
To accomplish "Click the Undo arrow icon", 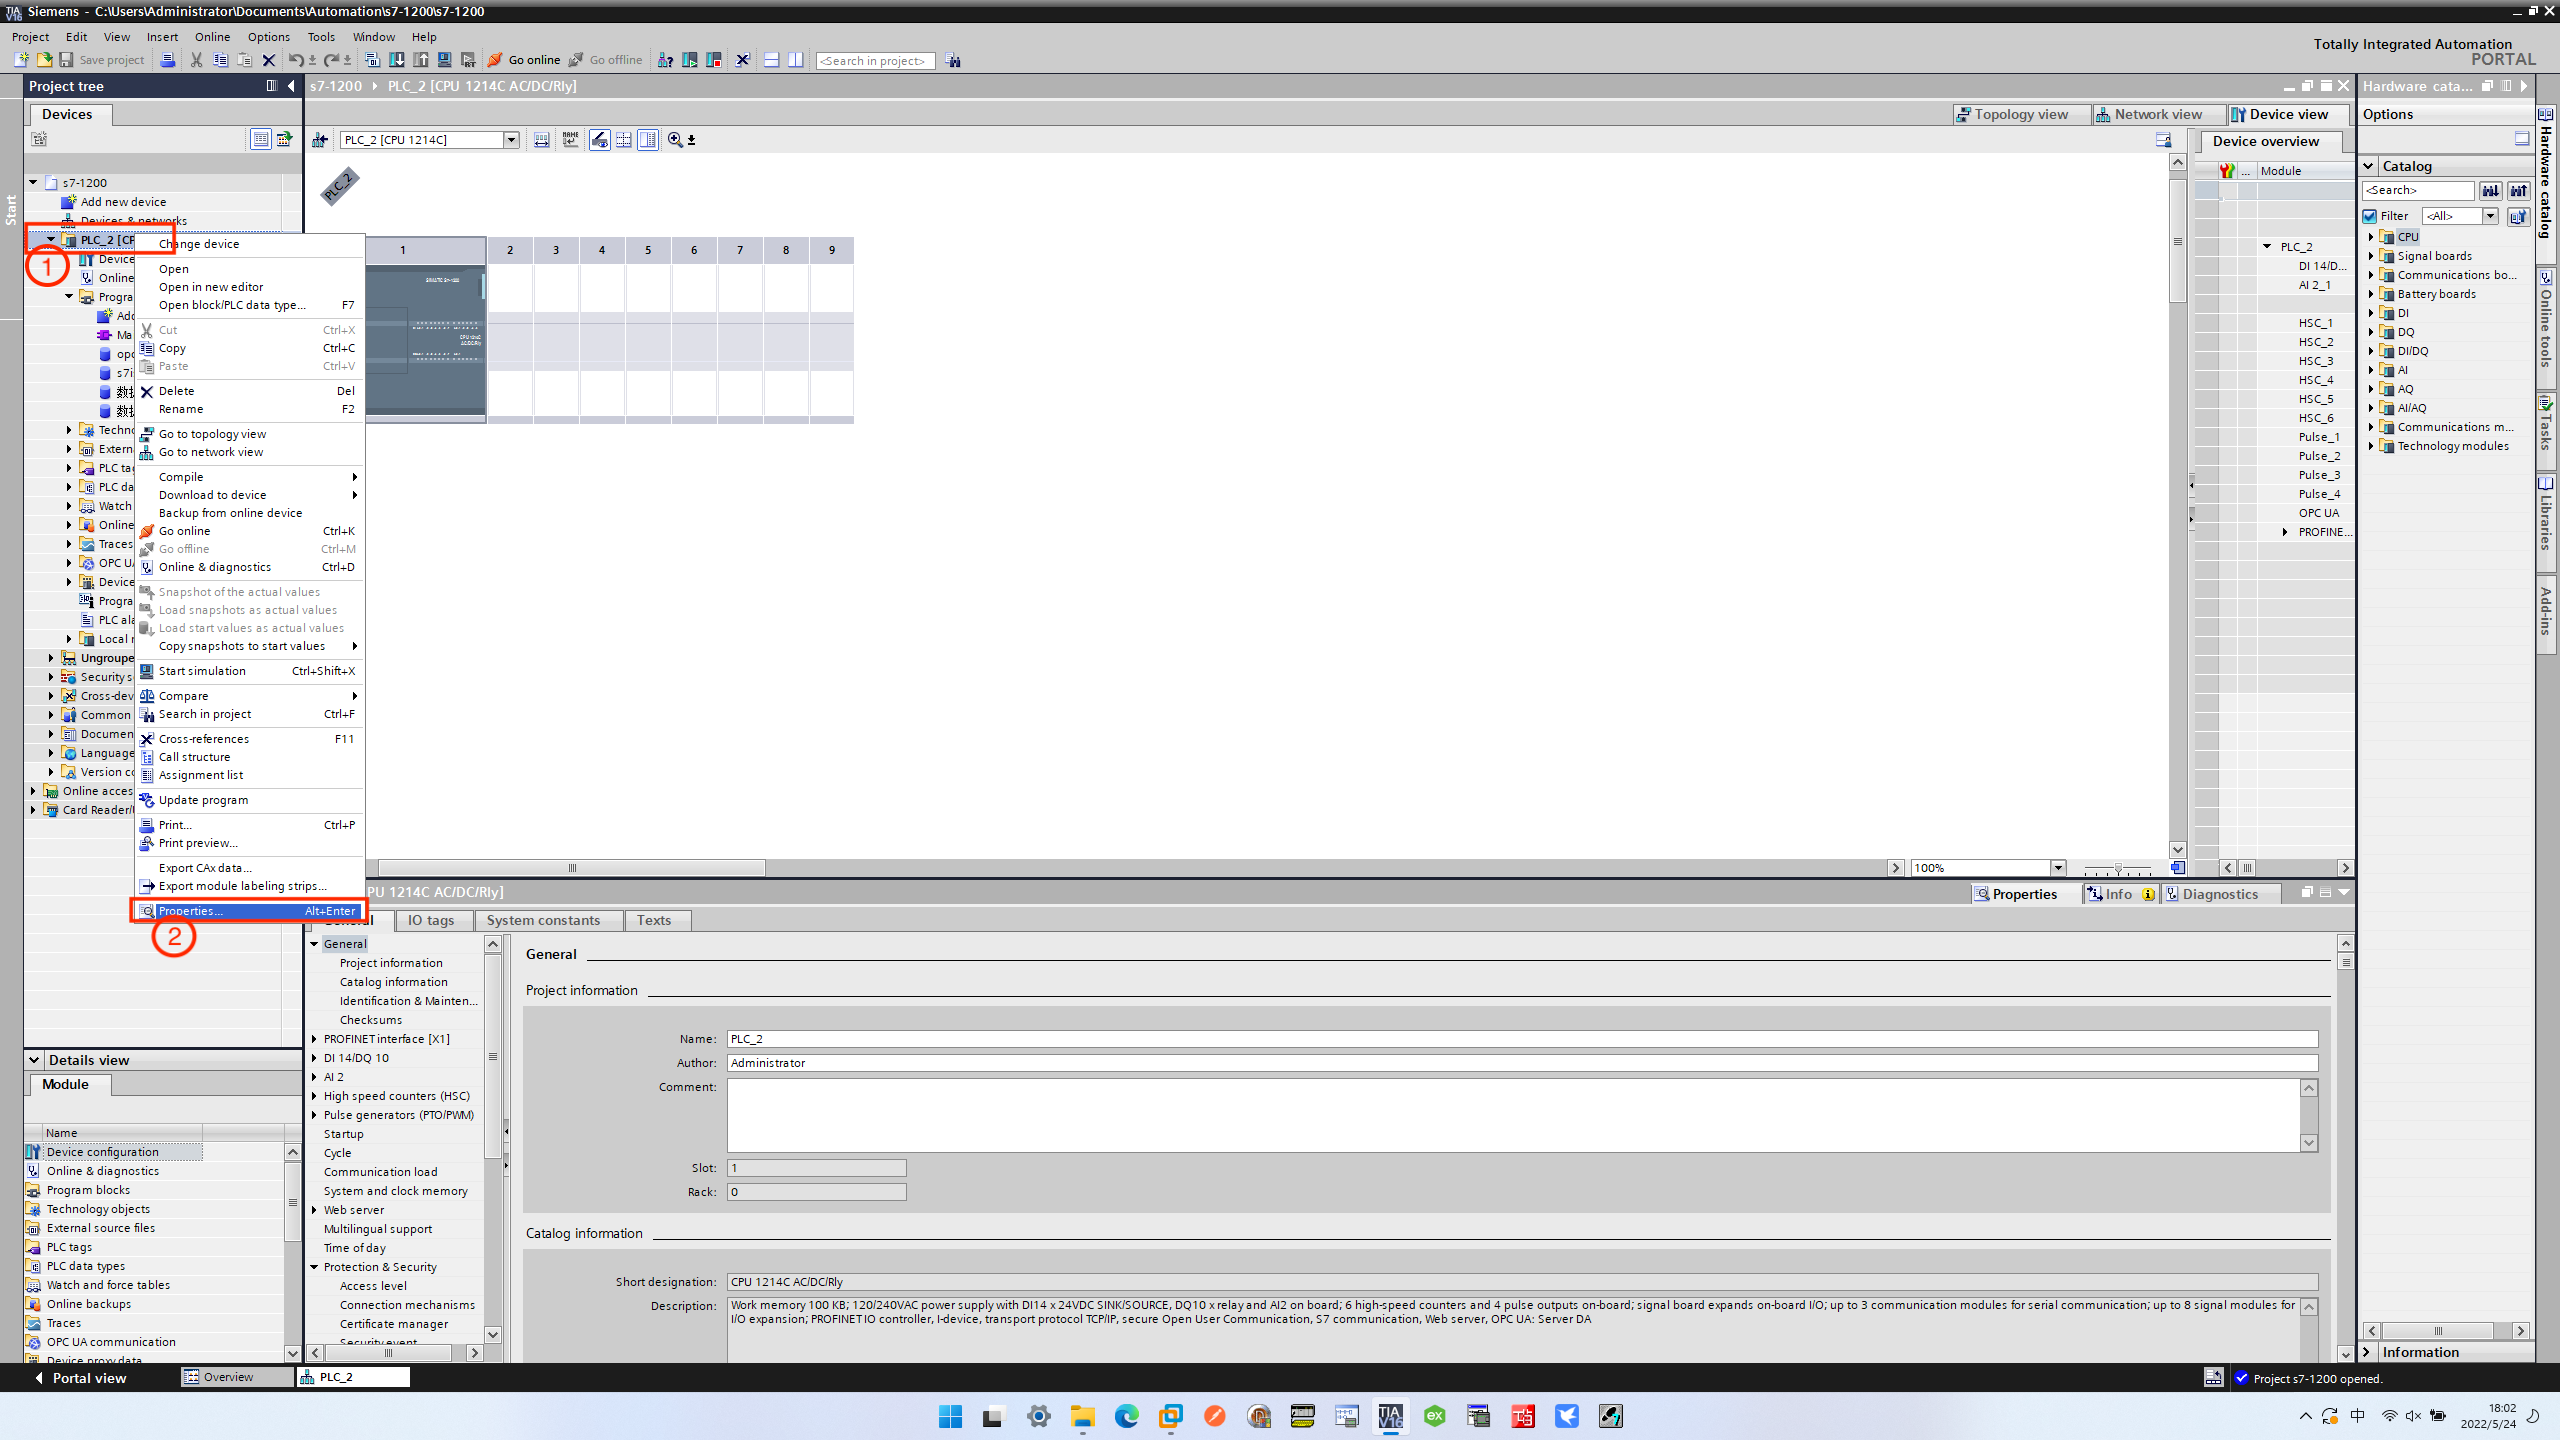I will (x=295, y=60).
